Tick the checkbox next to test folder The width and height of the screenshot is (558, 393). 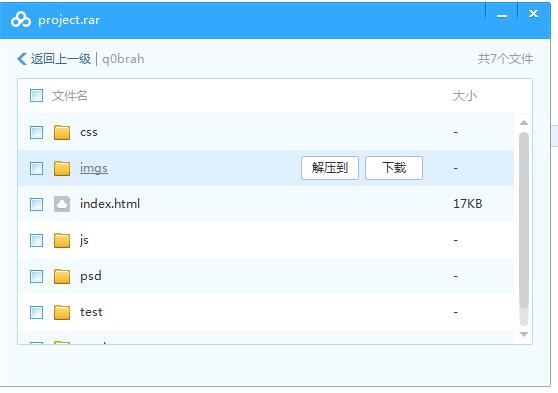(36, 313)
